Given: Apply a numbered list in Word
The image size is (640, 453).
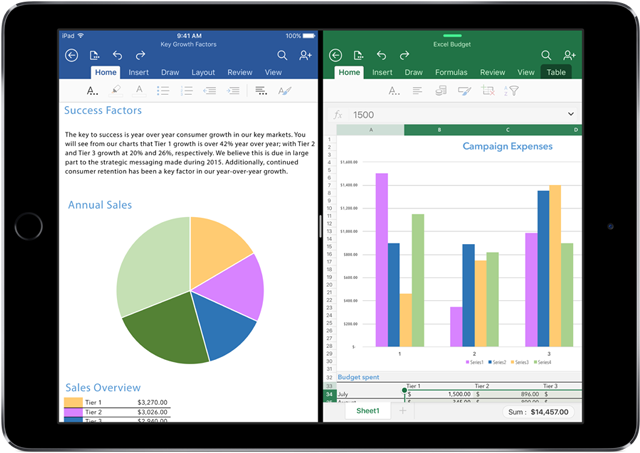Looking at the screenshot, I should (x=186, y=91).
